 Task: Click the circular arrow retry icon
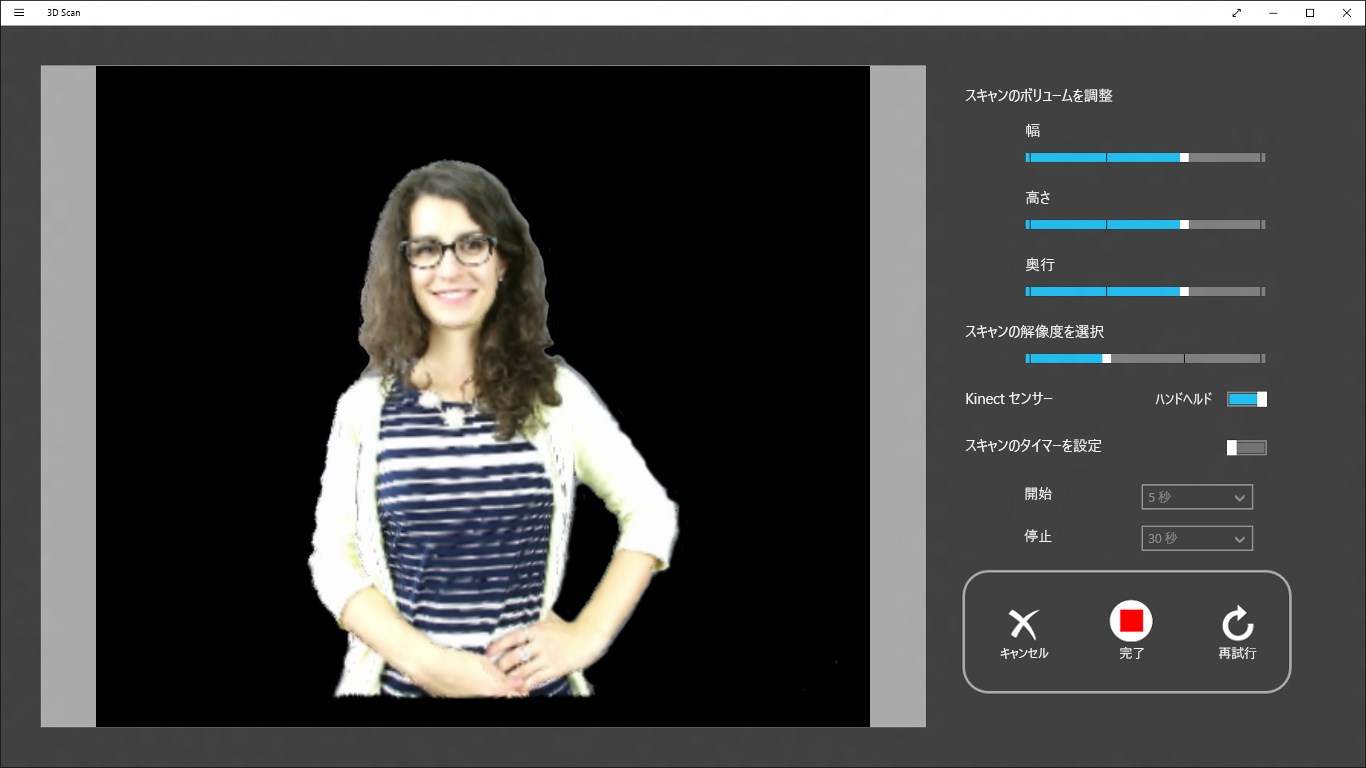click(1237, 620)
